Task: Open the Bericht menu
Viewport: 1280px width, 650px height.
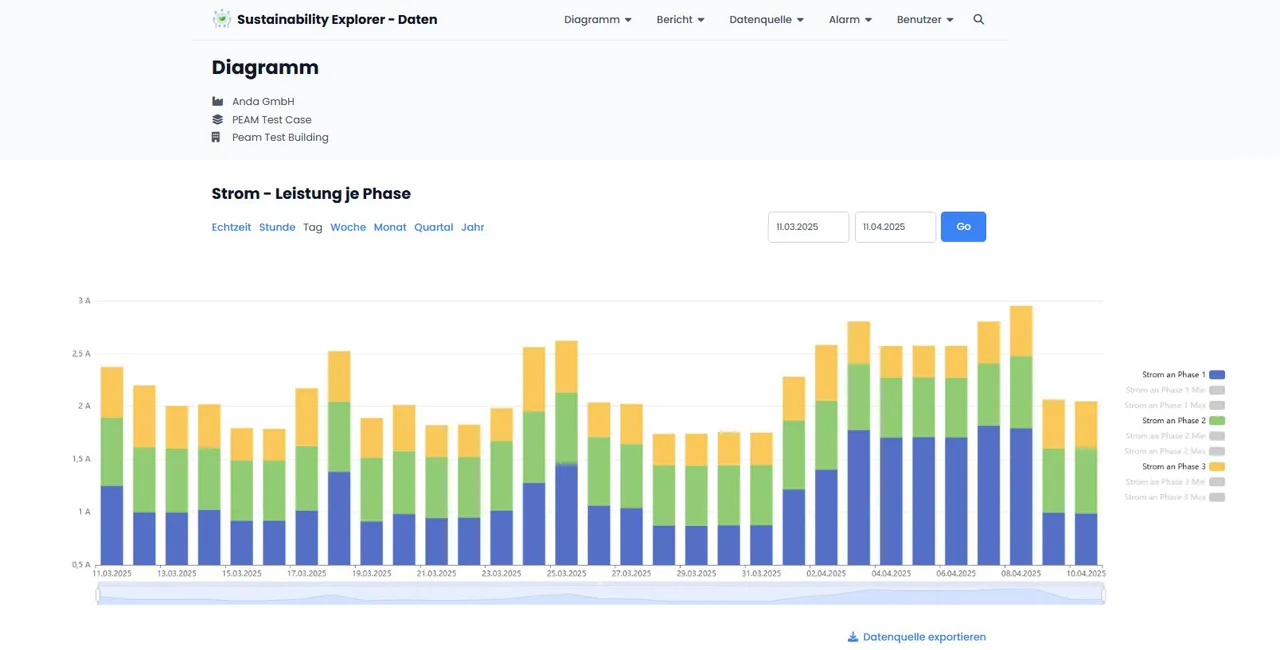Action: tap(680, 19)
